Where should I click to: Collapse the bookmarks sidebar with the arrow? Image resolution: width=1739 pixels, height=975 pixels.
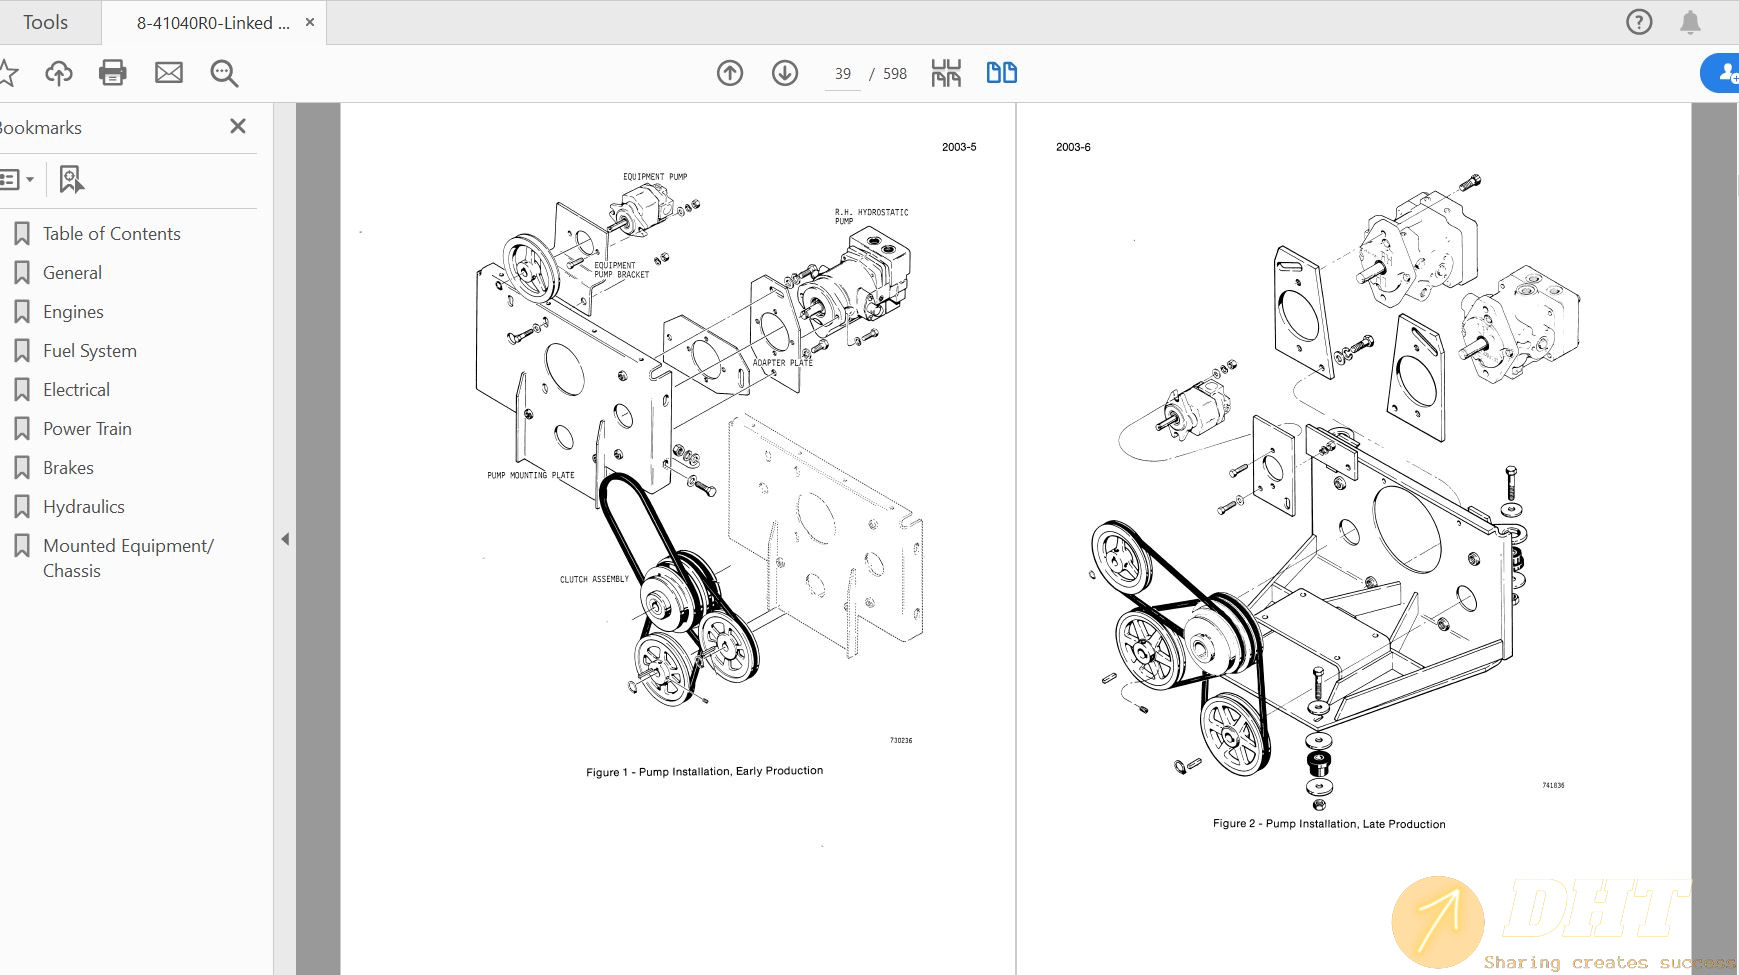pos(285,538)
